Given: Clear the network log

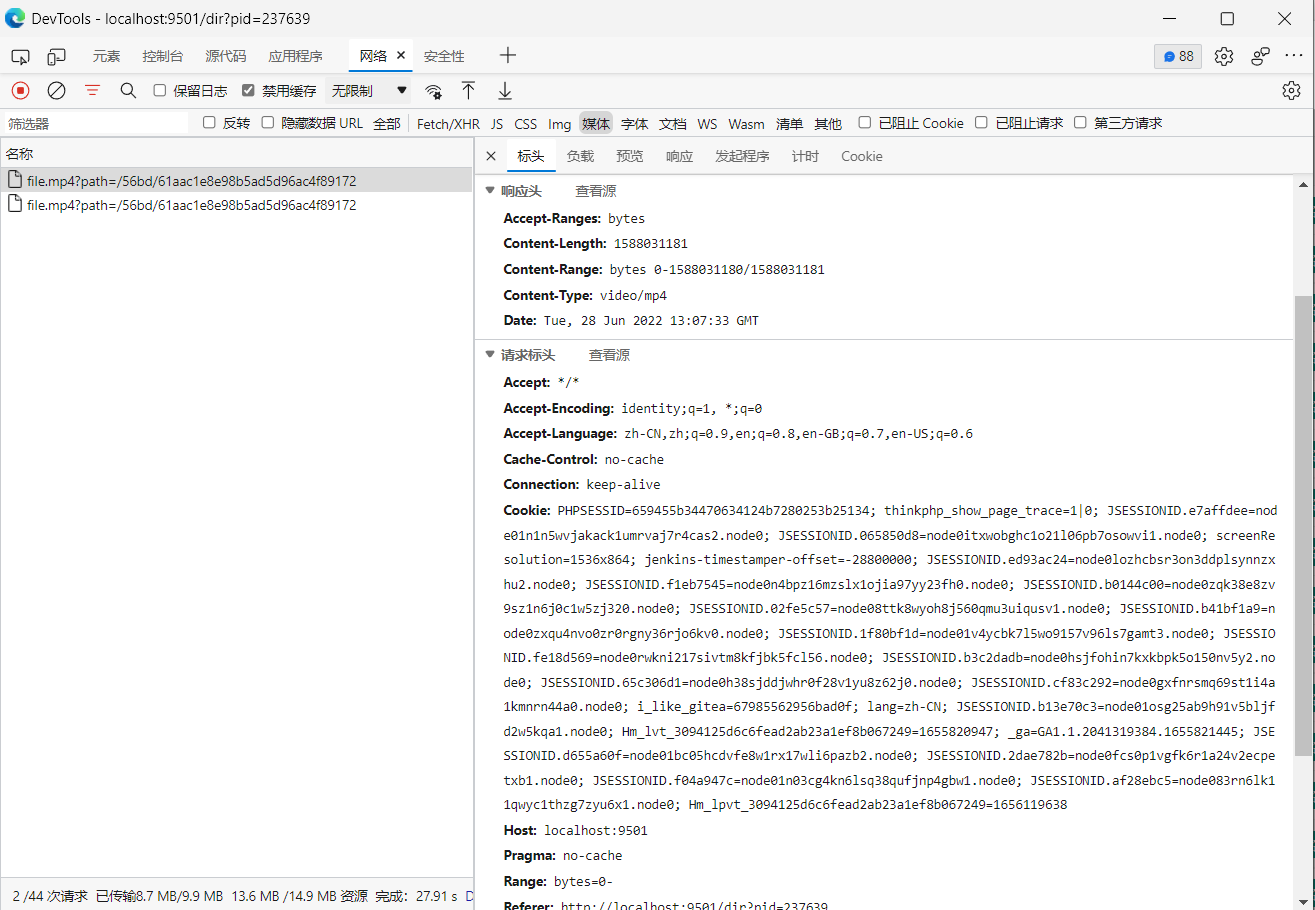Looking at the screenshot, I should [57, 91].
